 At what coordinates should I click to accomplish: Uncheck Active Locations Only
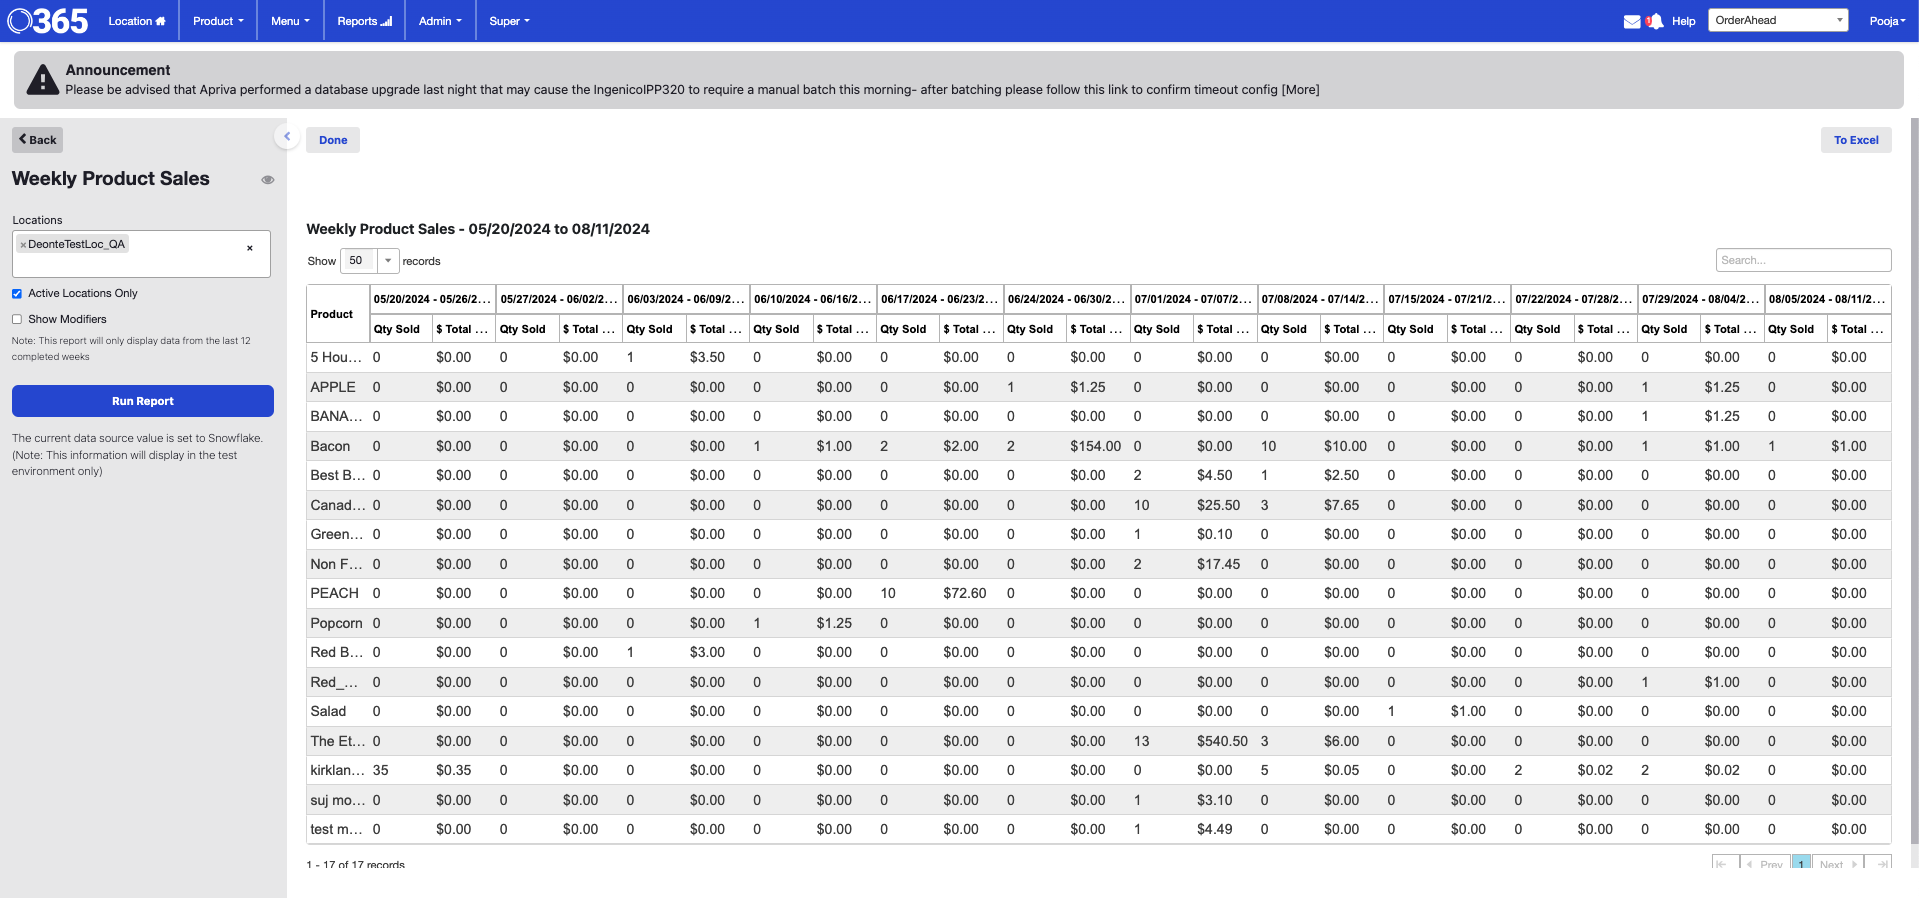point(17,294)
